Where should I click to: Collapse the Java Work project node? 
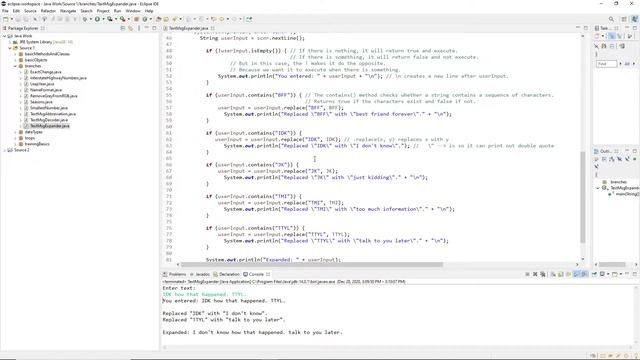point(4,36)
